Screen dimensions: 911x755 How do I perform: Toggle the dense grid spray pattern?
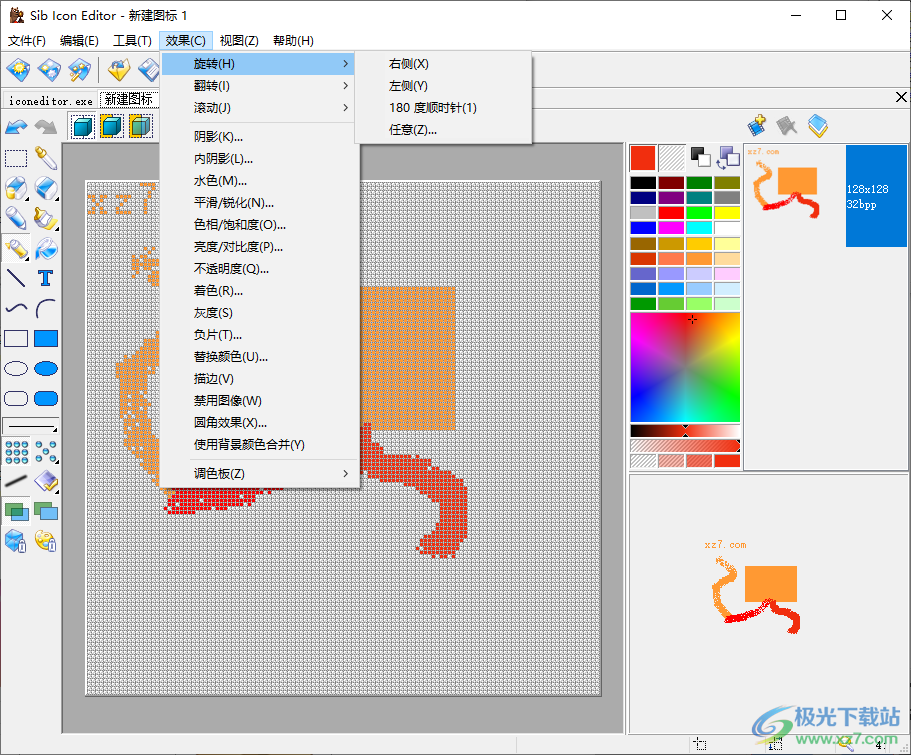[x=16, y=452]
